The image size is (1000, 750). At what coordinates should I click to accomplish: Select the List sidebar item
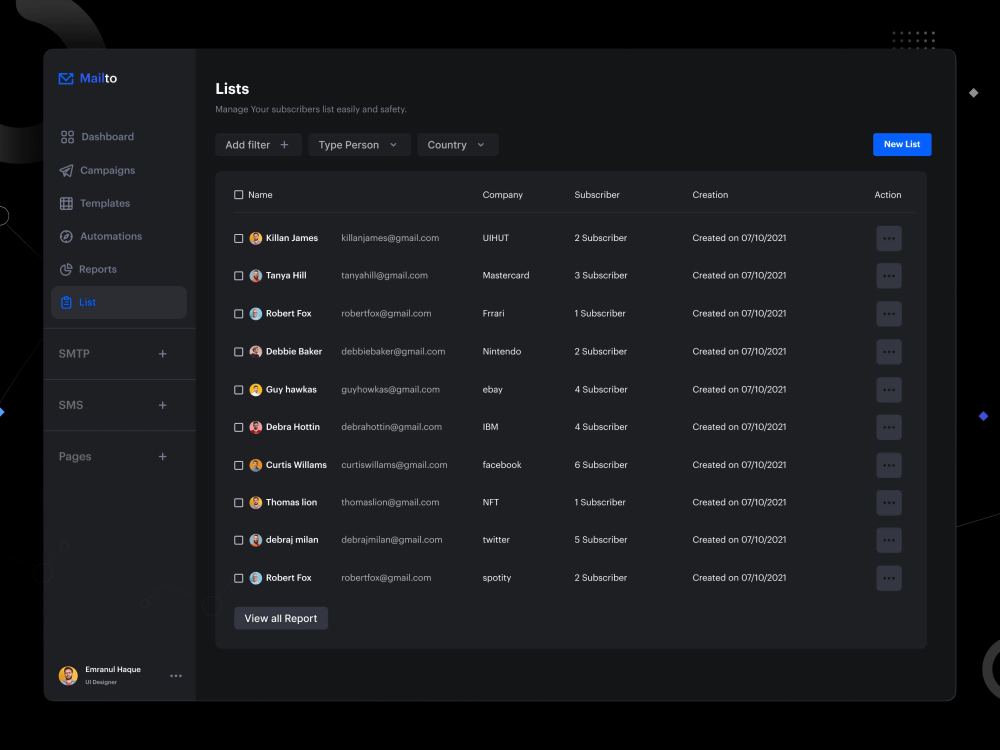(119, 302)
